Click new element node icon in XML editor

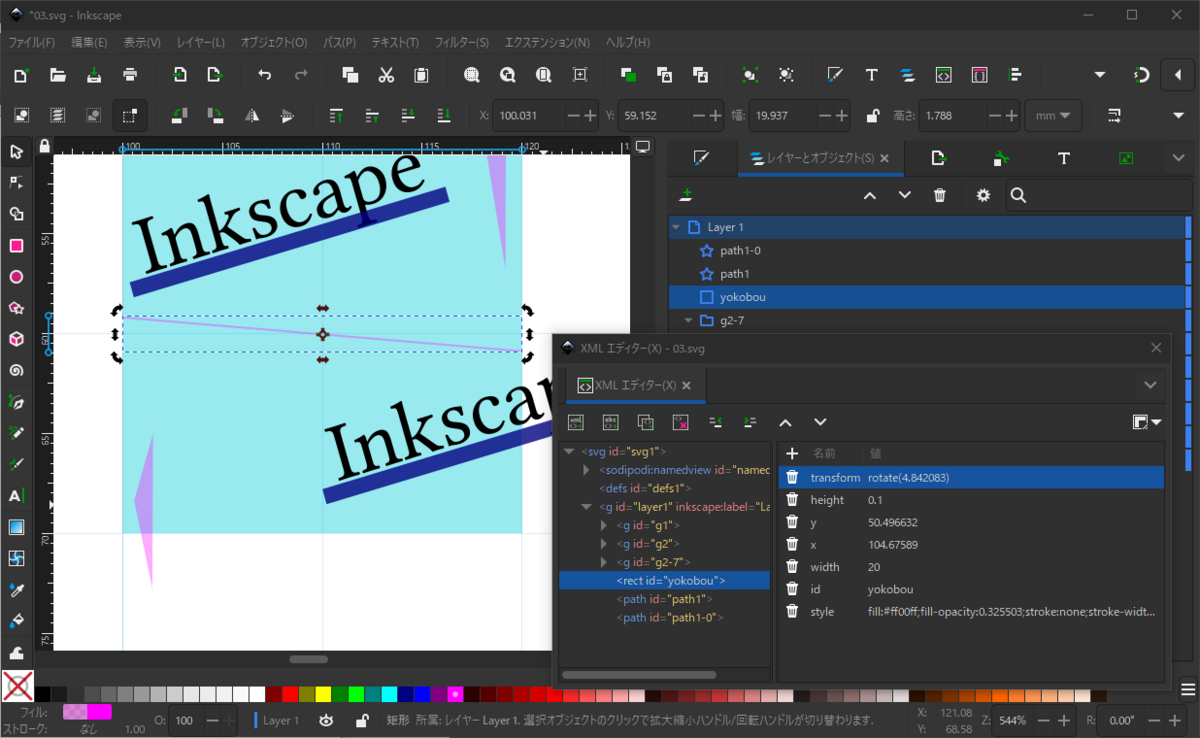[576, 422]
